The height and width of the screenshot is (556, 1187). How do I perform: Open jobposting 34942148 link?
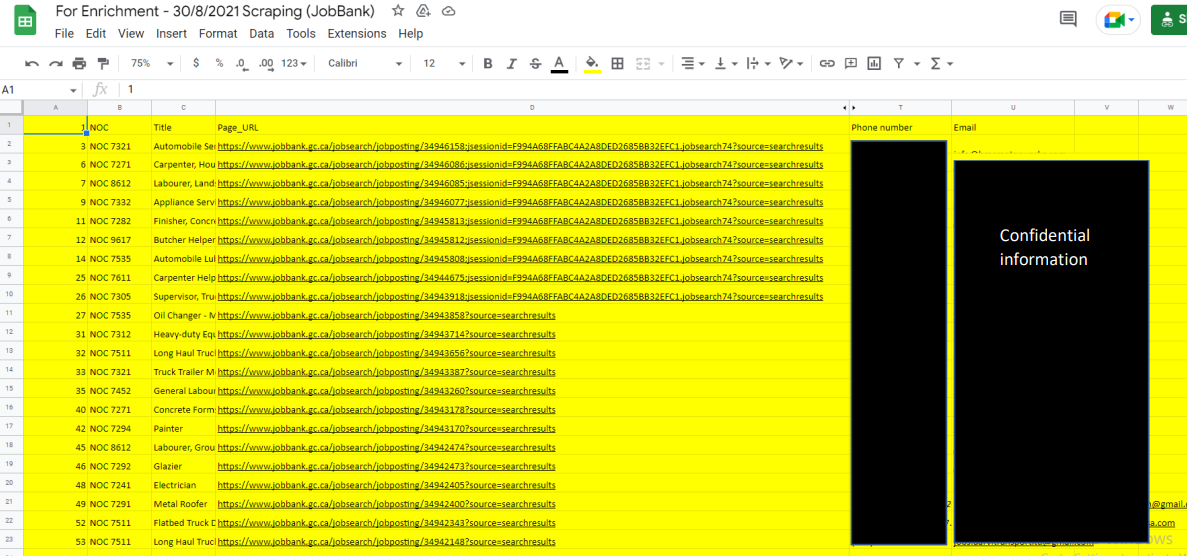click(386, 542)
